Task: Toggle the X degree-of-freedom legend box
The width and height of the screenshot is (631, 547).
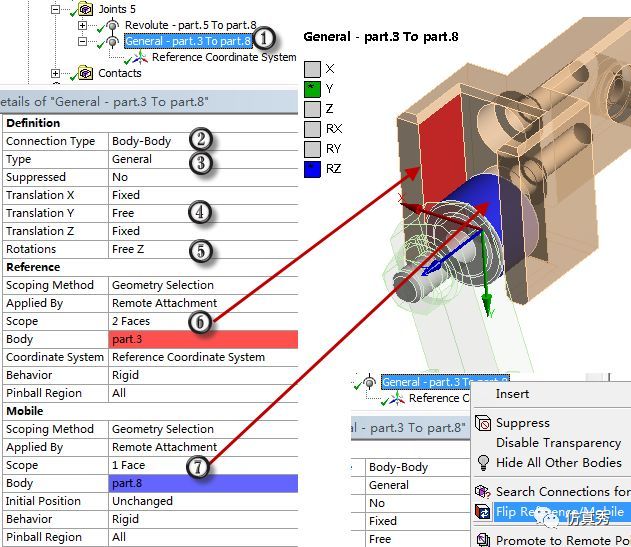Action: tap(312, 69)
